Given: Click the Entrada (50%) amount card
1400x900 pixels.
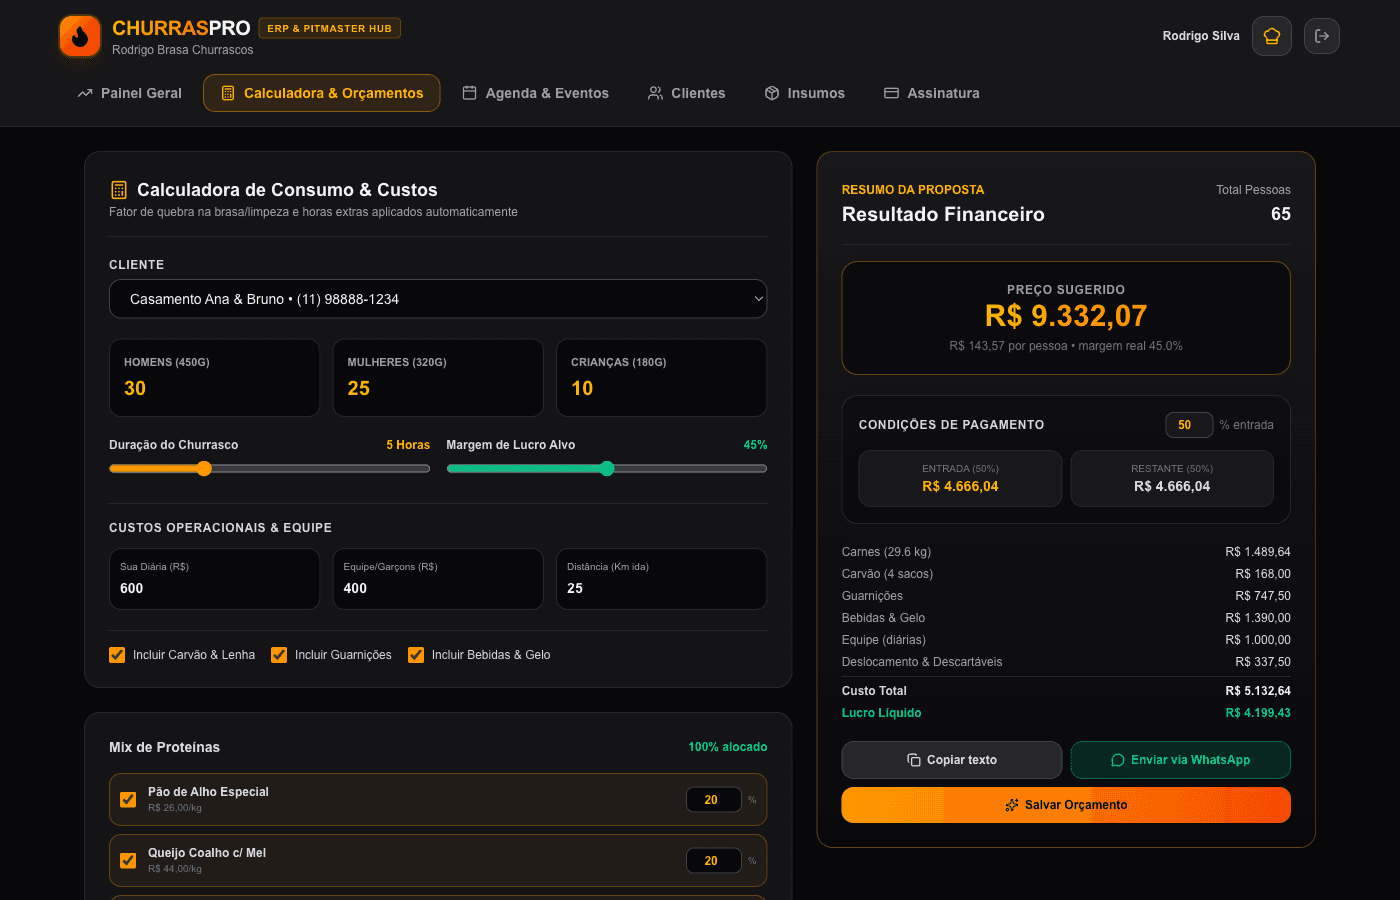Looking at the screenshot, I should [x=960, y=478].
